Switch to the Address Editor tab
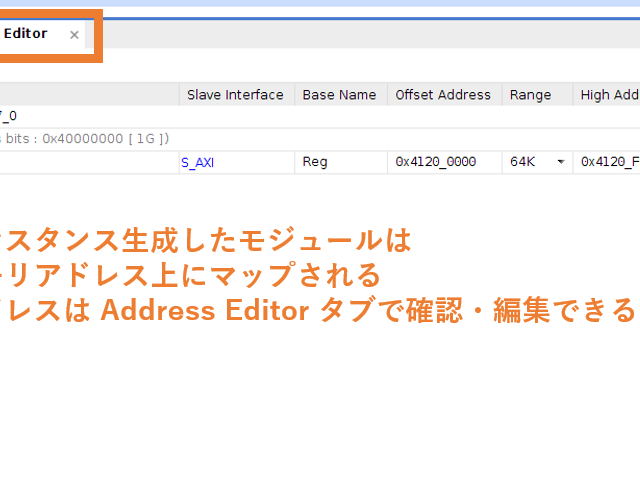 26,34
